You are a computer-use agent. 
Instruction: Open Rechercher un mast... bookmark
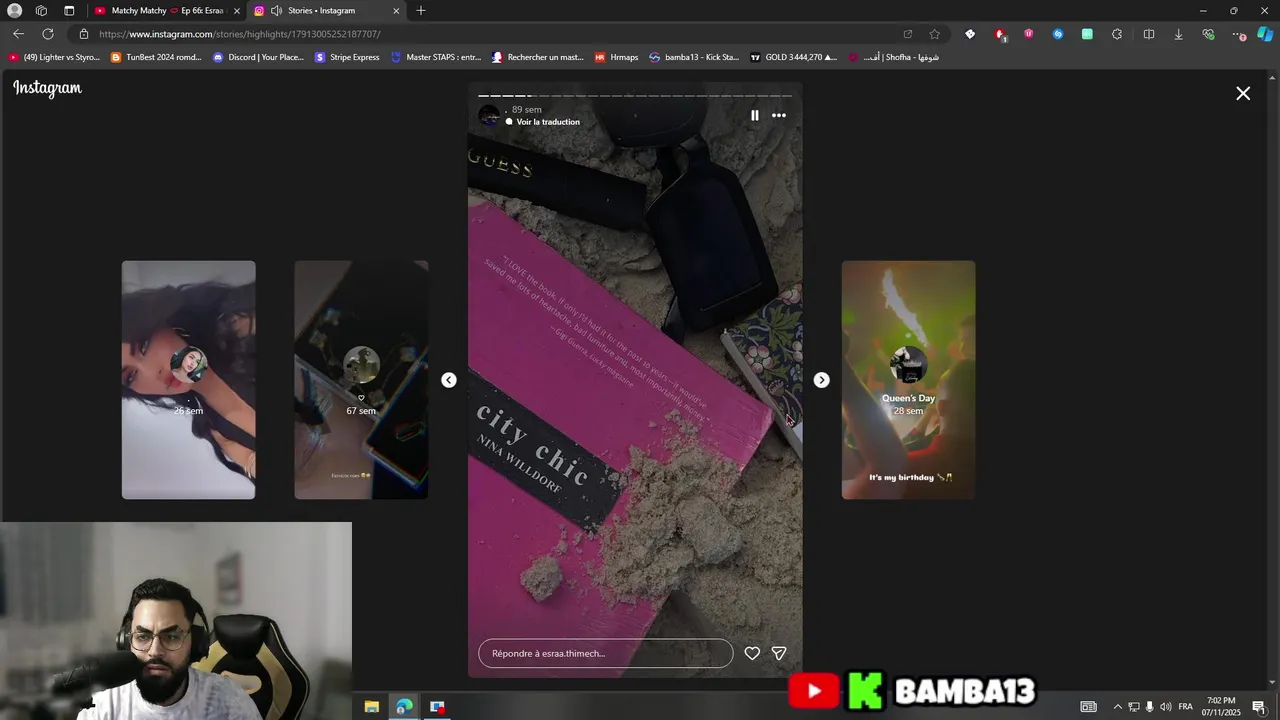point(537,57)
